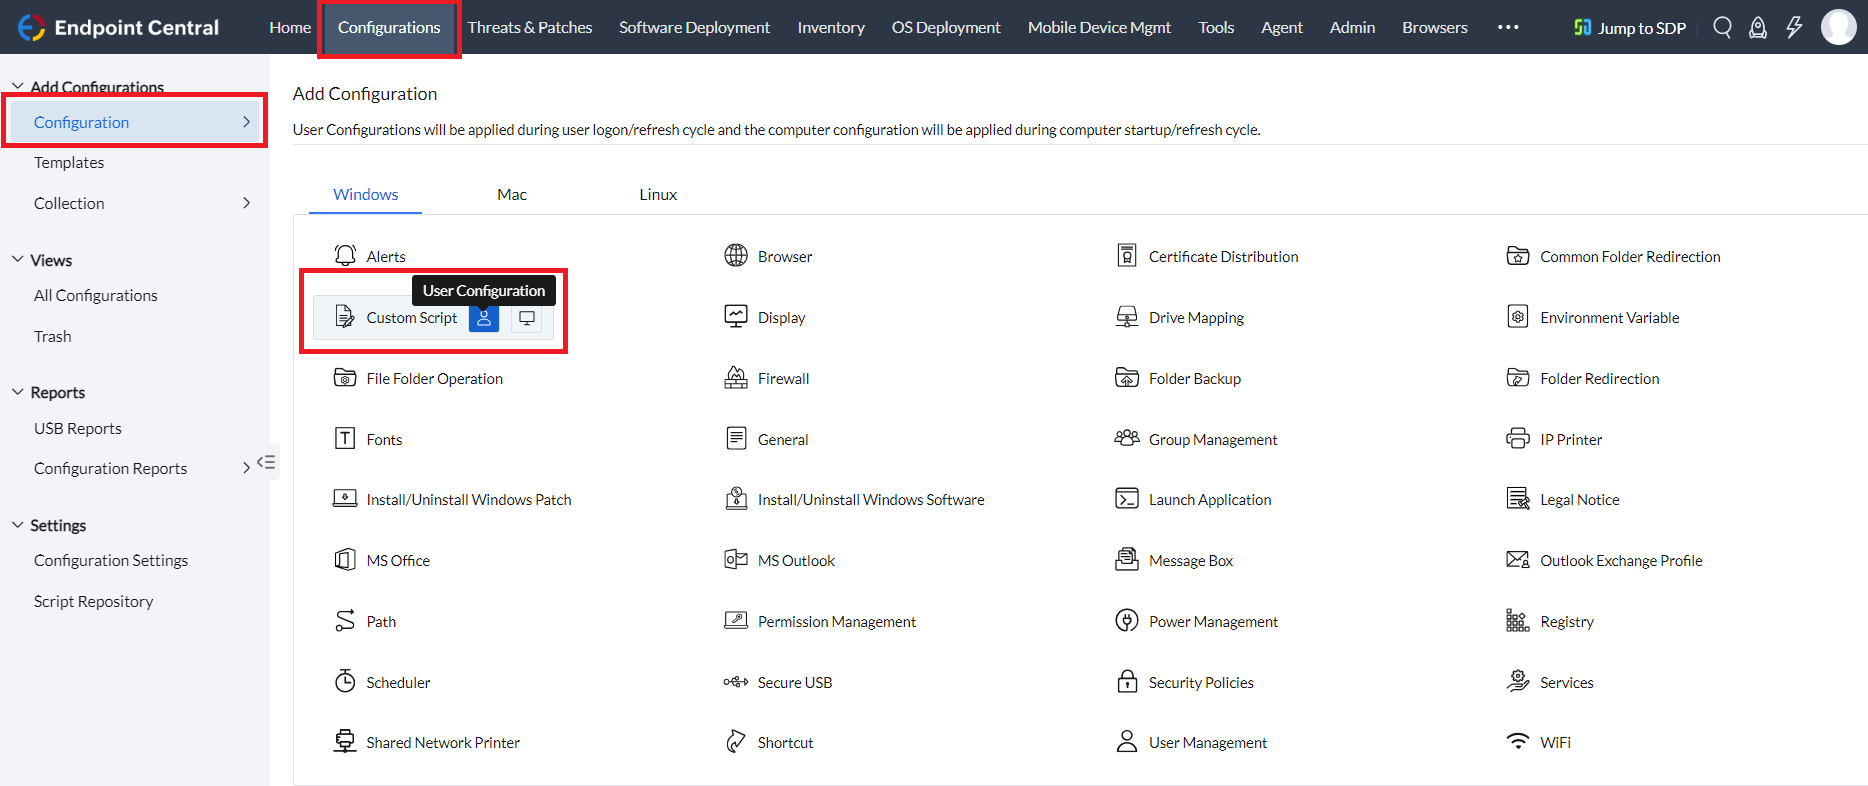
Task: Open the Power Management icon
Action: tap(1127, 621)
